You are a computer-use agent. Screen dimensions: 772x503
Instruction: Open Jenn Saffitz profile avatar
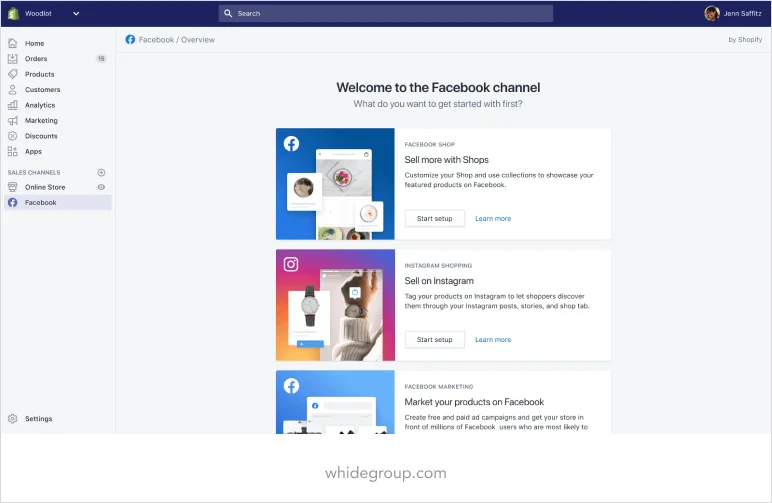711,13
